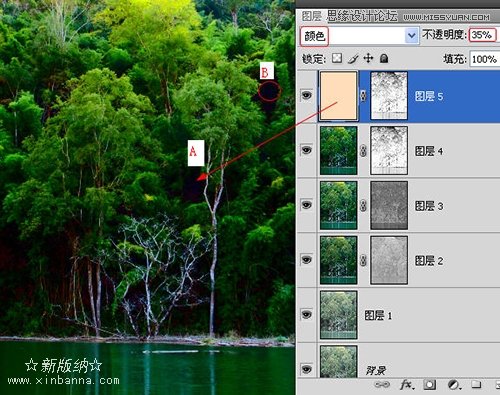Select the gray mask thumbnail of 图层 3

tap(389, 205)
